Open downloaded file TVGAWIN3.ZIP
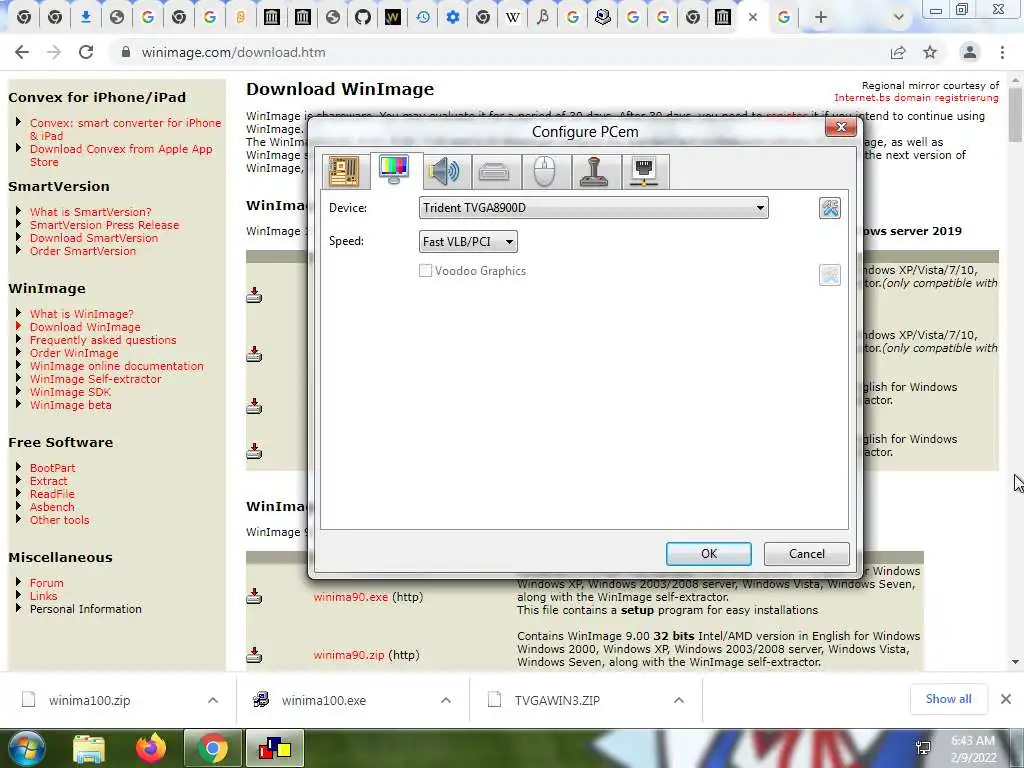 click(x=556, y=700)
